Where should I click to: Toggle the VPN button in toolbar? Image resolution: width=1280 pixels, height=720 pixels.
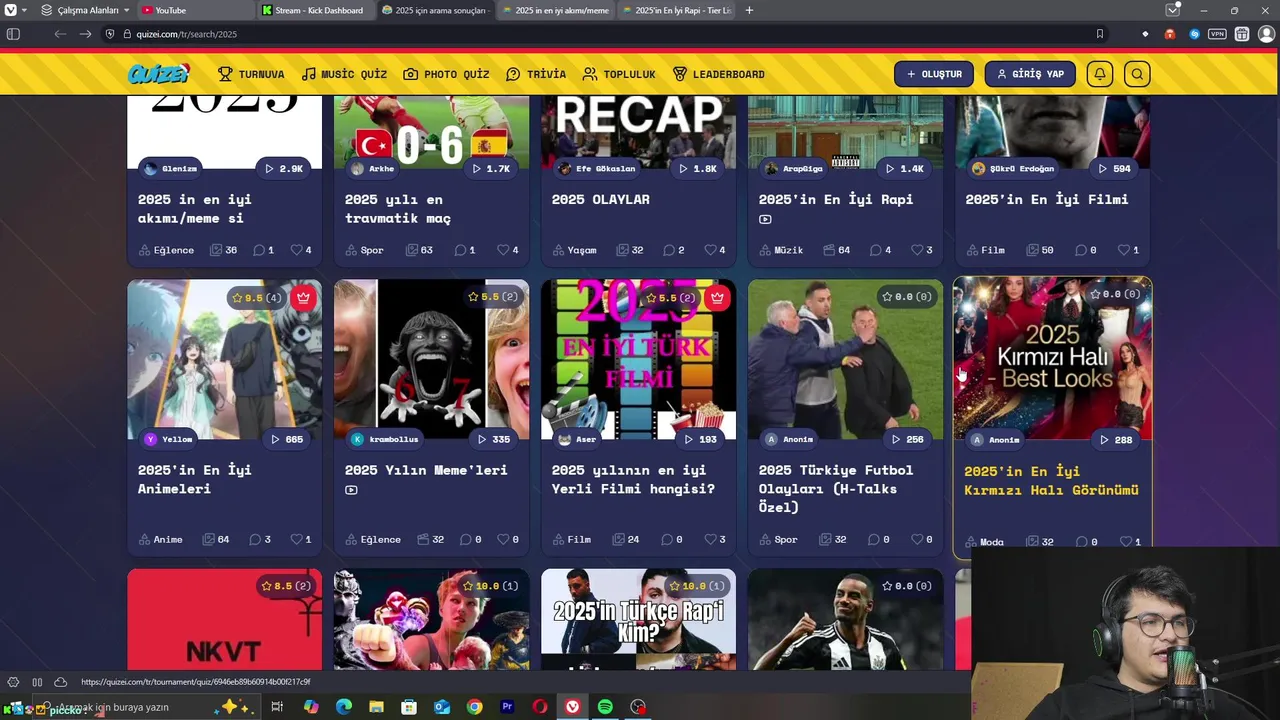click(1217, 34)
